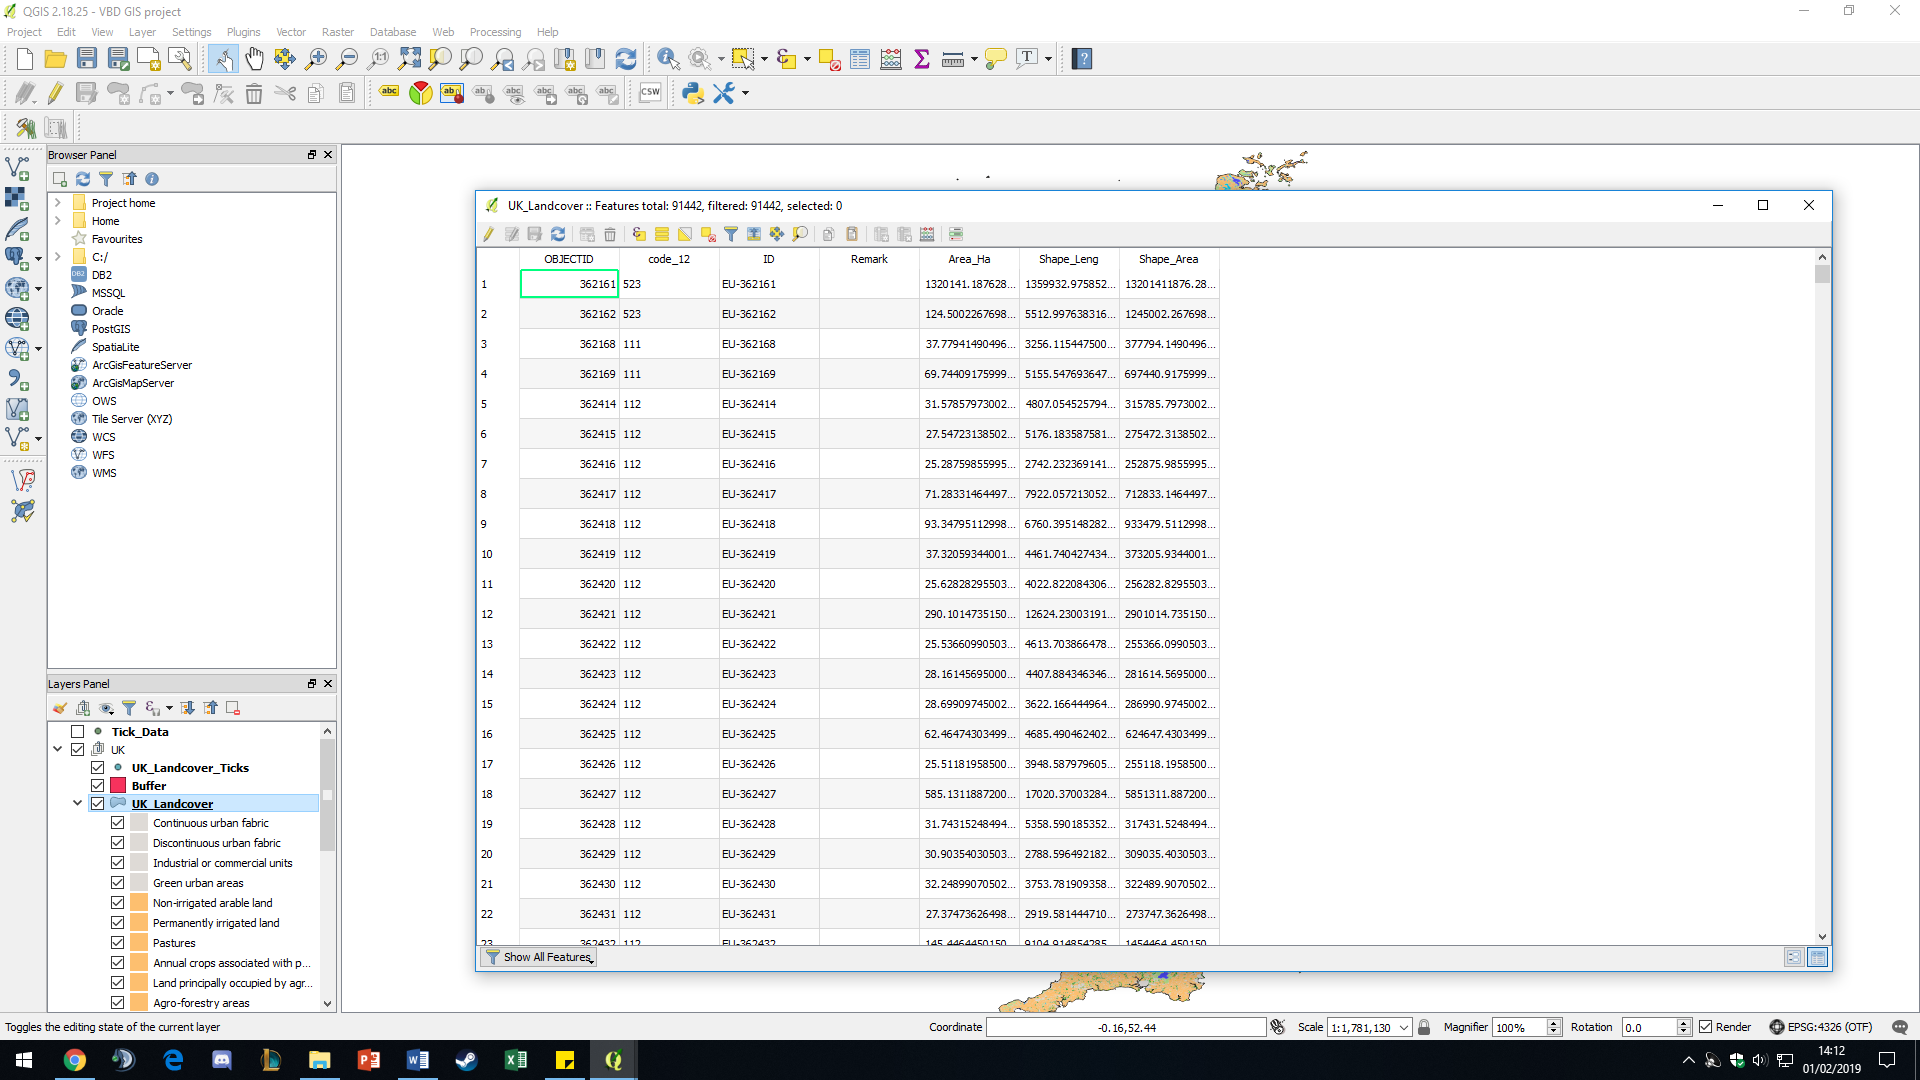Open the Raster menu
This screenshot has height=1080, width=1920.
click(337, 32)
